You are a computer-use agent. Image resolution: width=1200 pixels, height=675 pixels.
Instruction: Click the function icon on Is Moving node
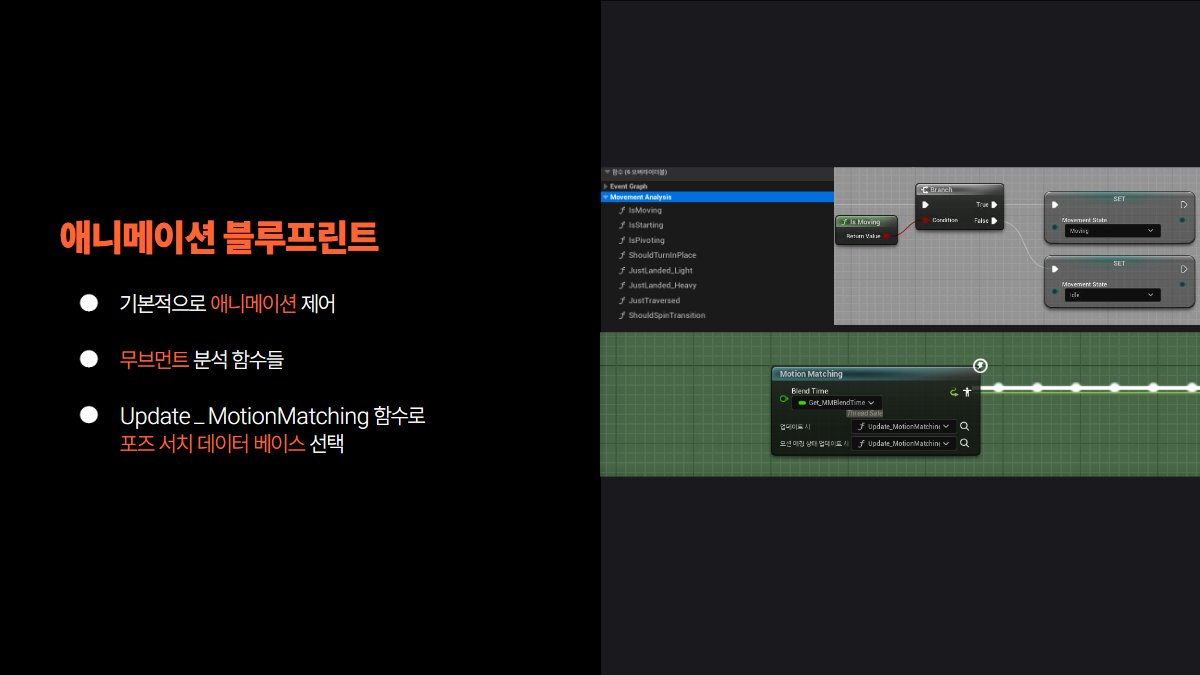pos(845,222)
